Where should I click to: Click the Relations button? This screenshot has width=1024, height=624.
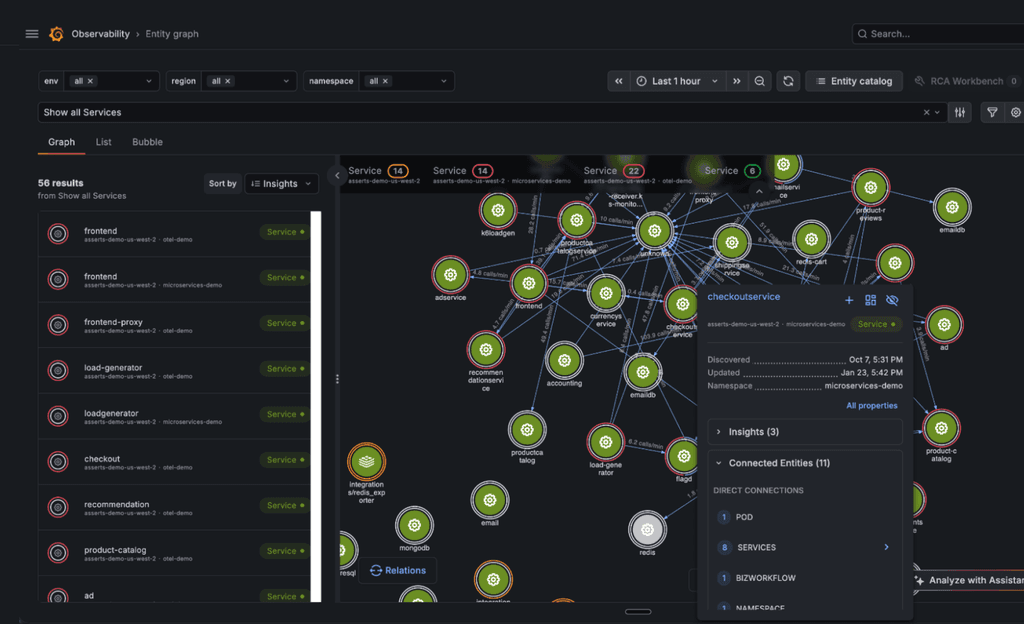398,570
